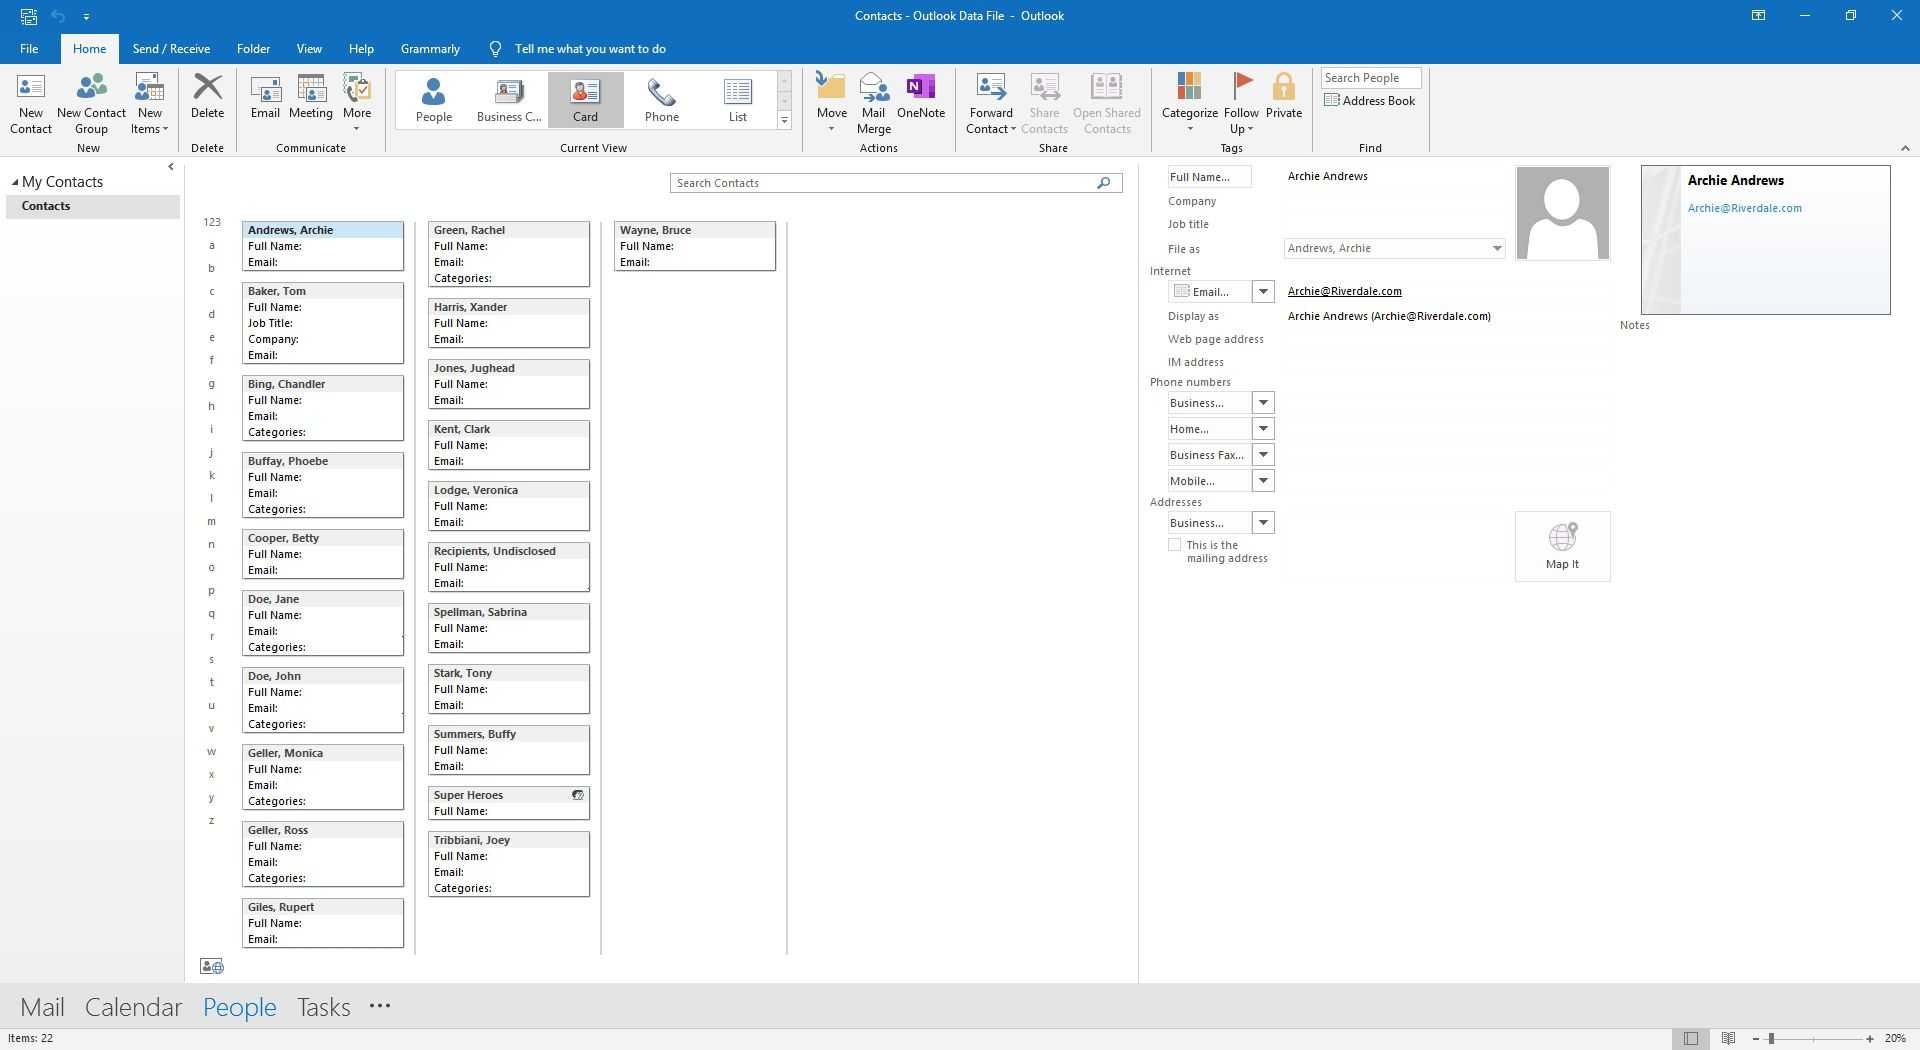1920x1050 pixels.
Task: Select the Contacts folder
Action: coord(92,206)
